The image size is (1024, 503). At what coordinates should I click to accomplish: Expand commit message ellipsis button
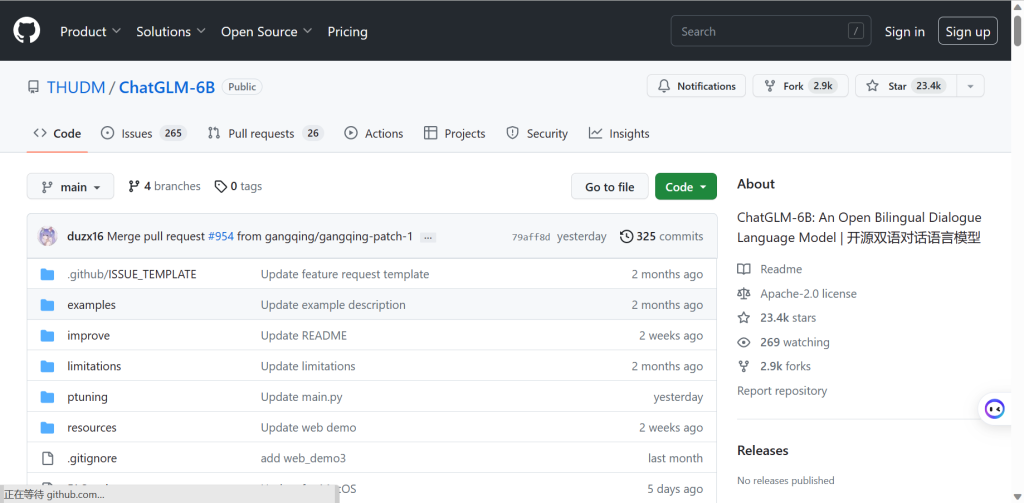[428, 237]
